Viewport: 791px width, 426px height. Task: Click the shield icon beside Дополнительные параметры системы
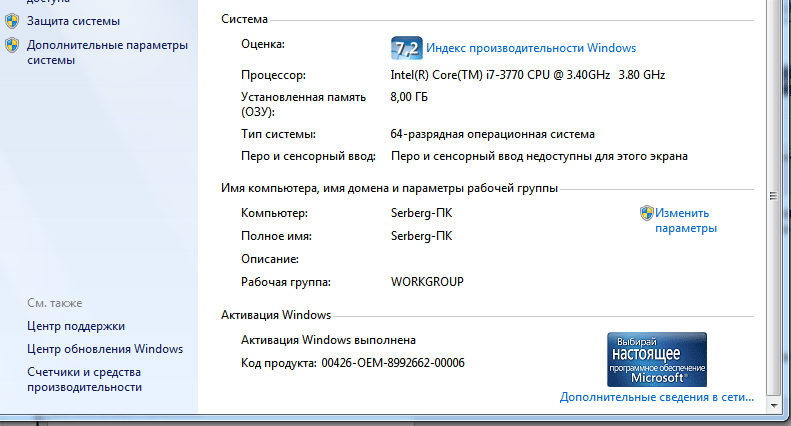12,45
